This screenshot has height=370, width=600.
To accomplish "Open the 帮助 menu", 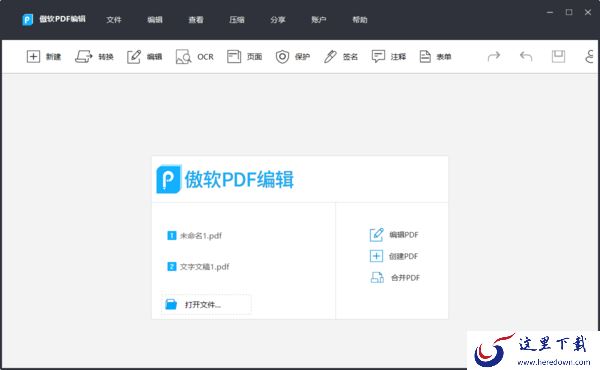I will (360, 20).
